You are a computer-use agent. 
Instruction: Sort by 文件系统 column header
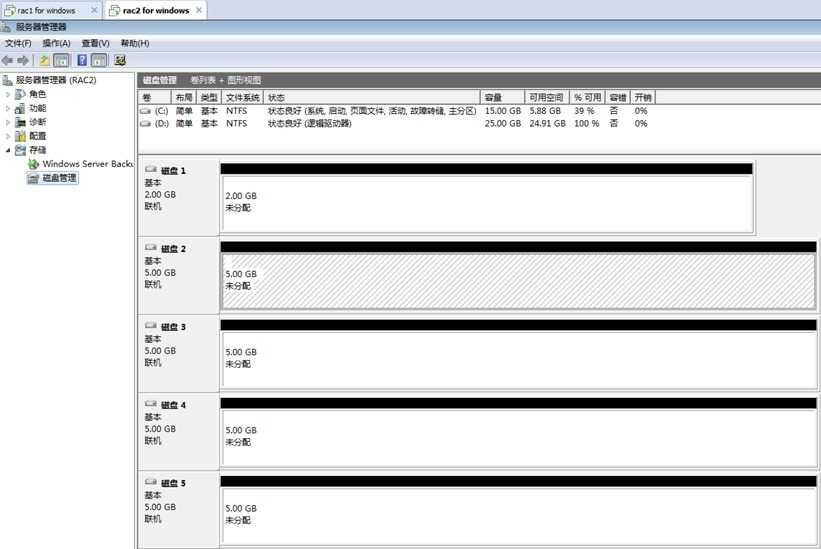(242, 97)
